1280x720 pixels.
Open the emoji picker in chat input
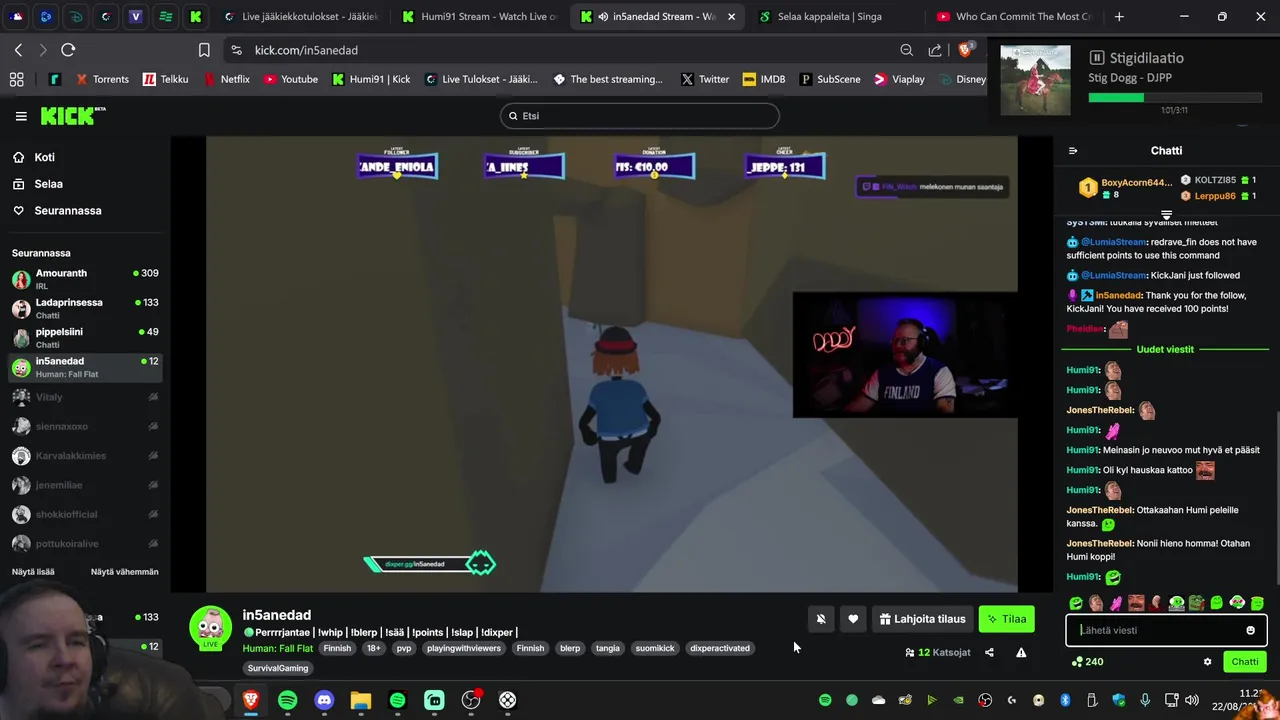pos(1250,630)
